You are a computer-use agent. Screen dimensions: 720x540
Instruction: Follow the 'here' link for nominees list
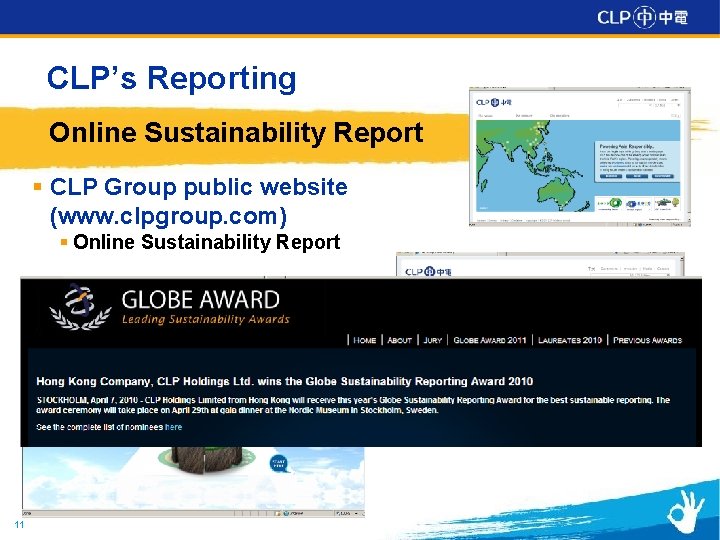click(173, 427)
